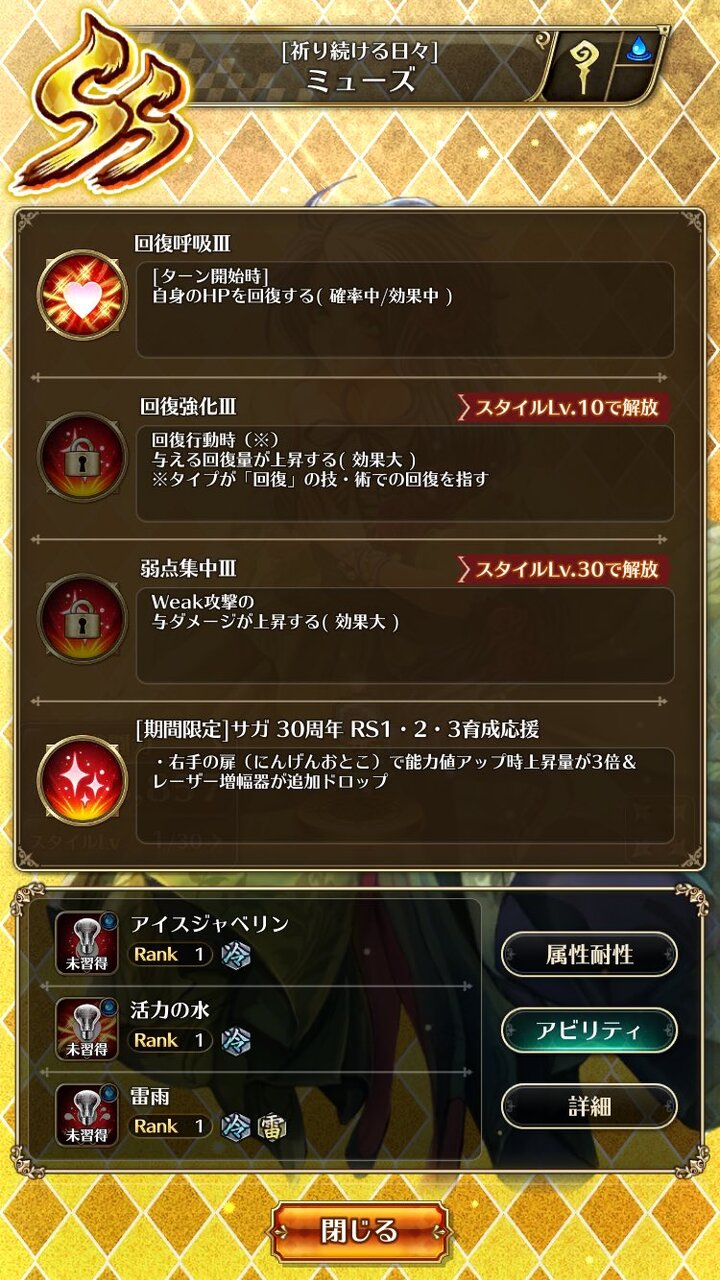Select the 活力の水 unlearned skill icon
This screenshot has width=720, height=1280.
pyautogui.click(x=87, y=1029)
